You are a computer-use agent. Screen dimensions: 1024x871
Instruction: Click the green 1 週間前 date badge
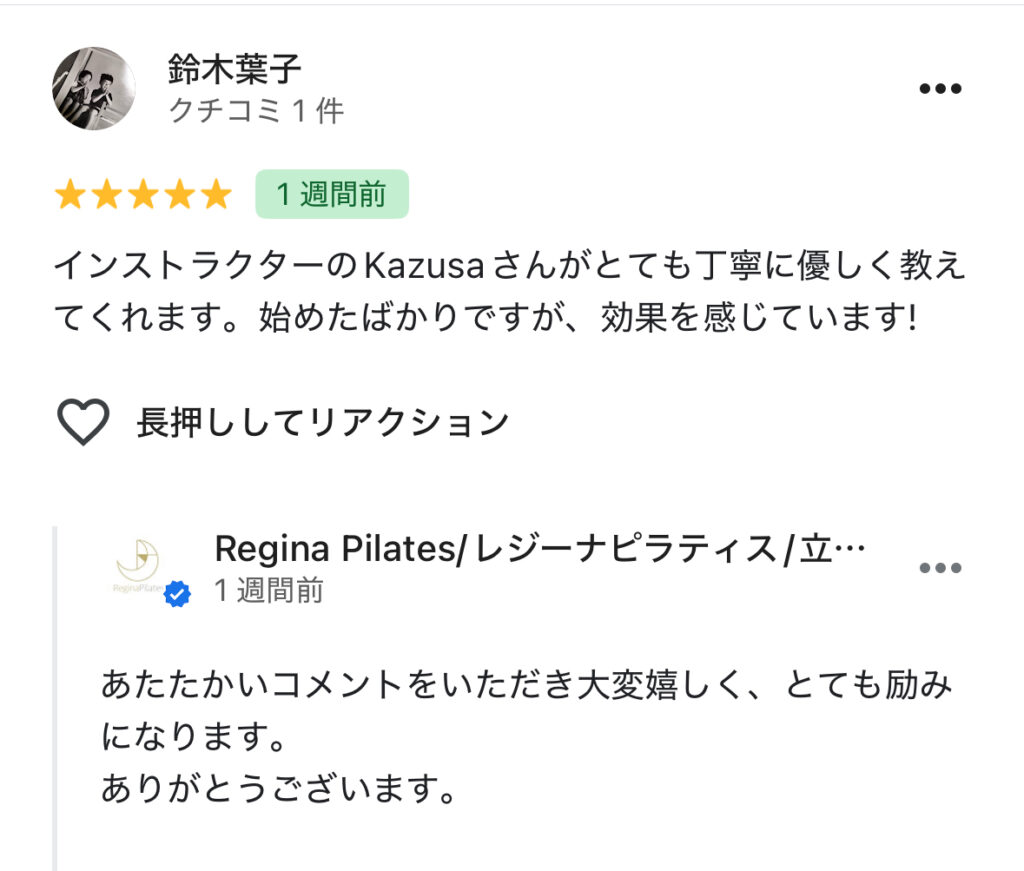(x=332, y=194)
